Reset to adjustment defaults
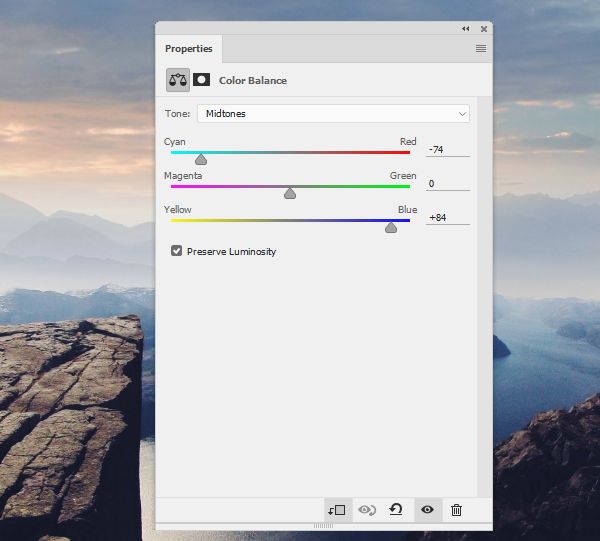 (396, 509)
